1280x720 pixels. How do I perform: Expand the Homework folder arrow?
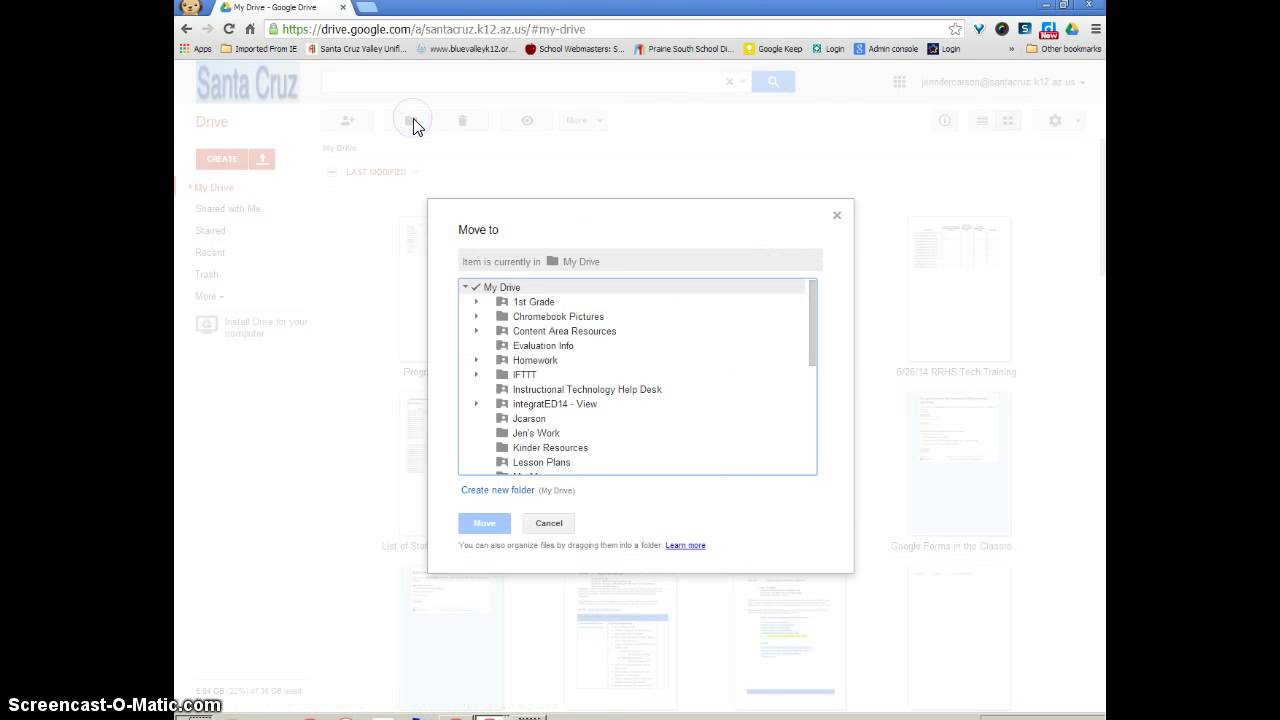(x=476, y=360)
